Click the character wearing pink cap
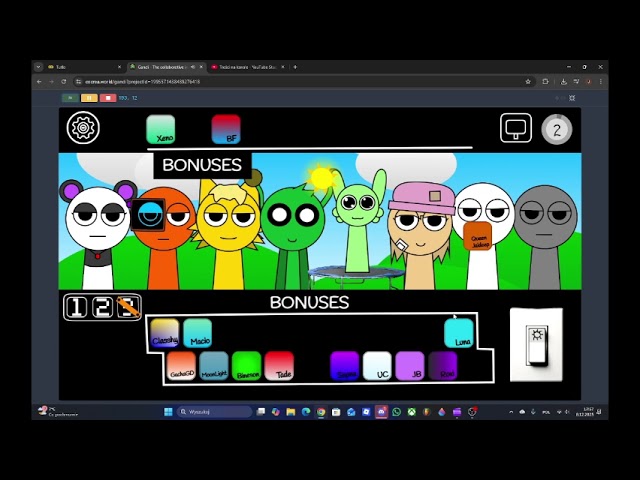Image resolution: width=640 pixels, height=480 pixels. [420, 236]
